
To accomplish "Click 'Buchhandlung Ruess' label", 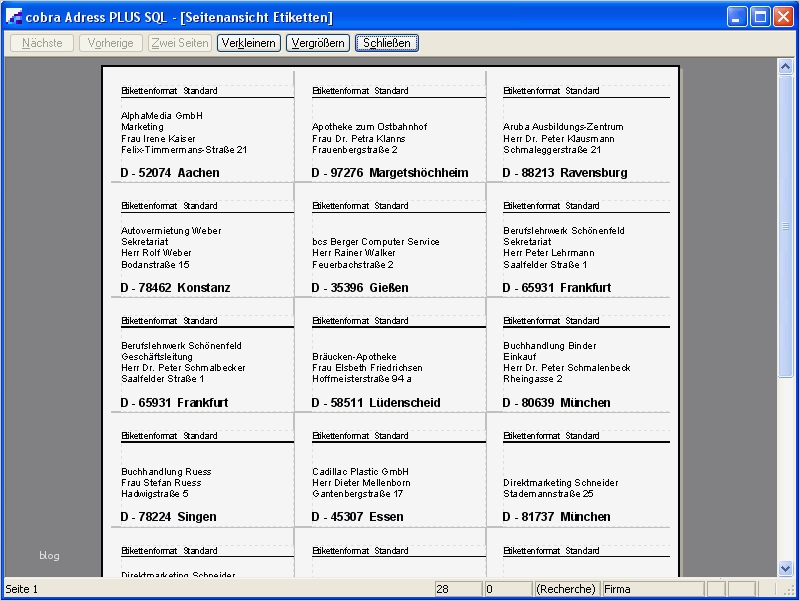I will (x=166, y=472).
